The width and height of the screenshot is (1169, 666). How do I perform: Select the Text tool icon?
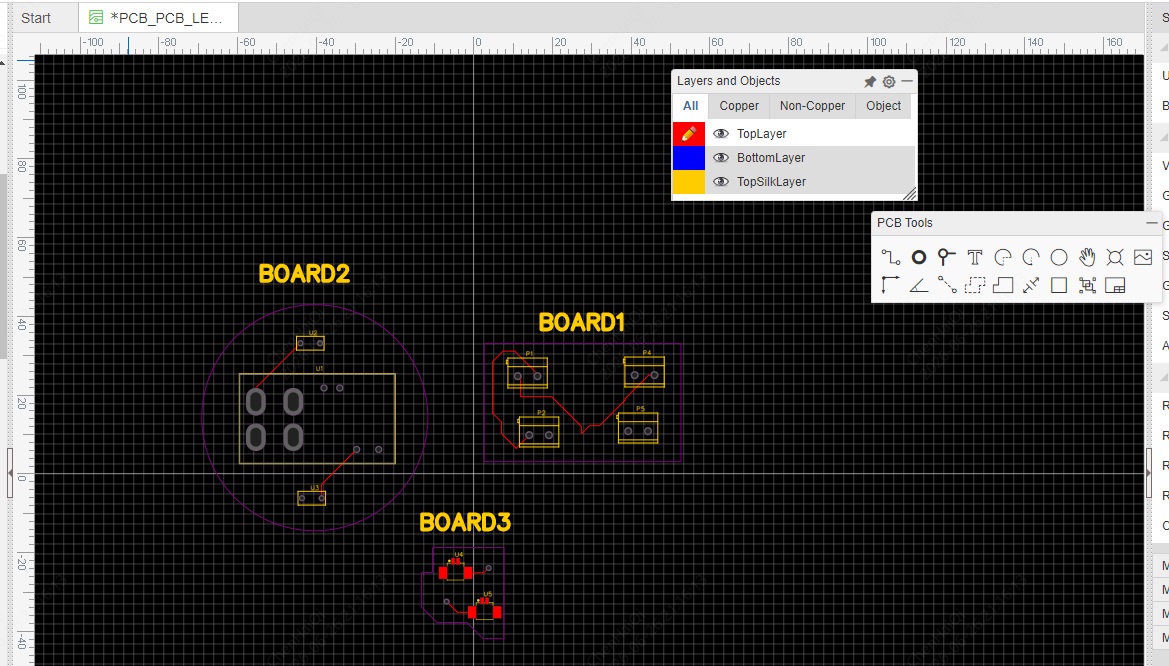point(974,257)
